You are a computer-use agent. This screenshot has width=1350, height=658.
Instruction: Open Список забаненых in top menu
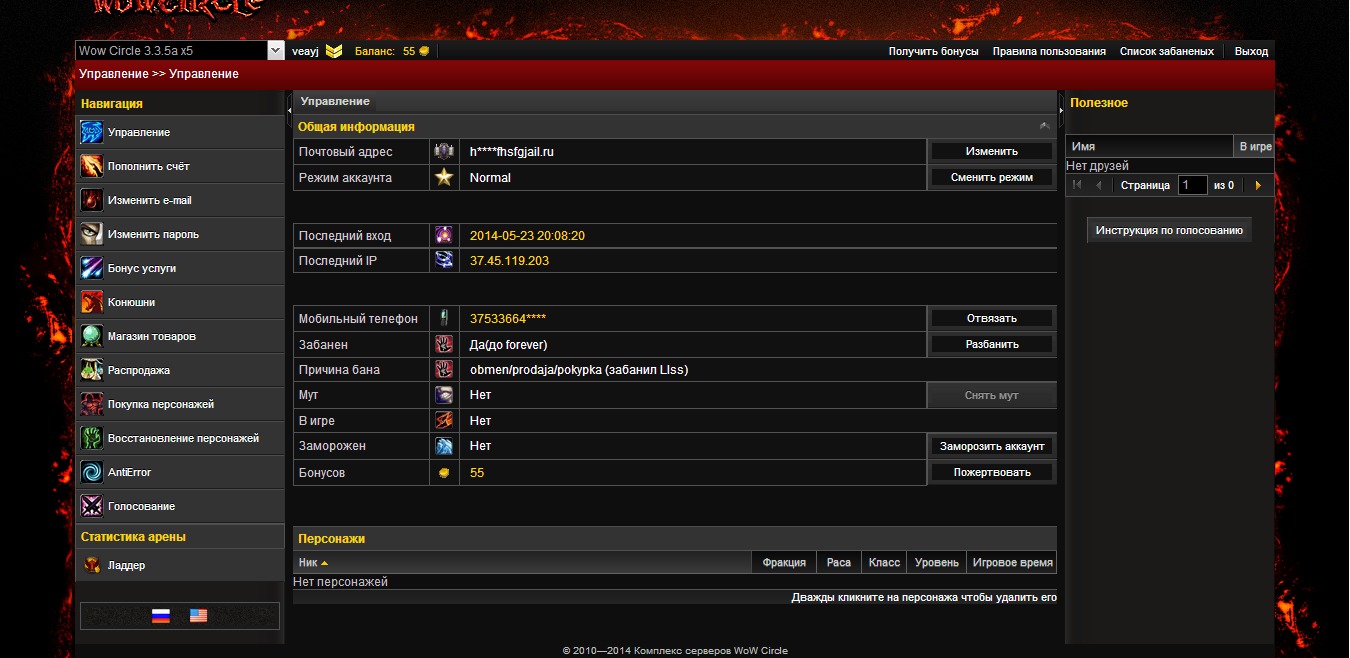tap(1167, 51)
